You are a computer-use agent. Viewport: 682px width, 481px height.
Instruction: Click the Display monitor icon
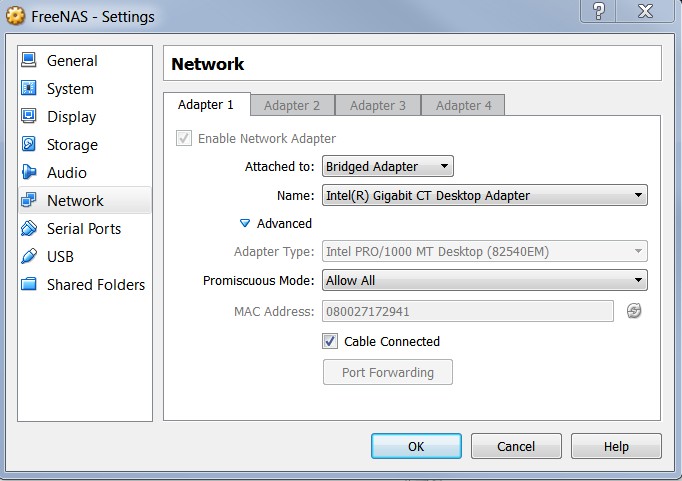29,117
